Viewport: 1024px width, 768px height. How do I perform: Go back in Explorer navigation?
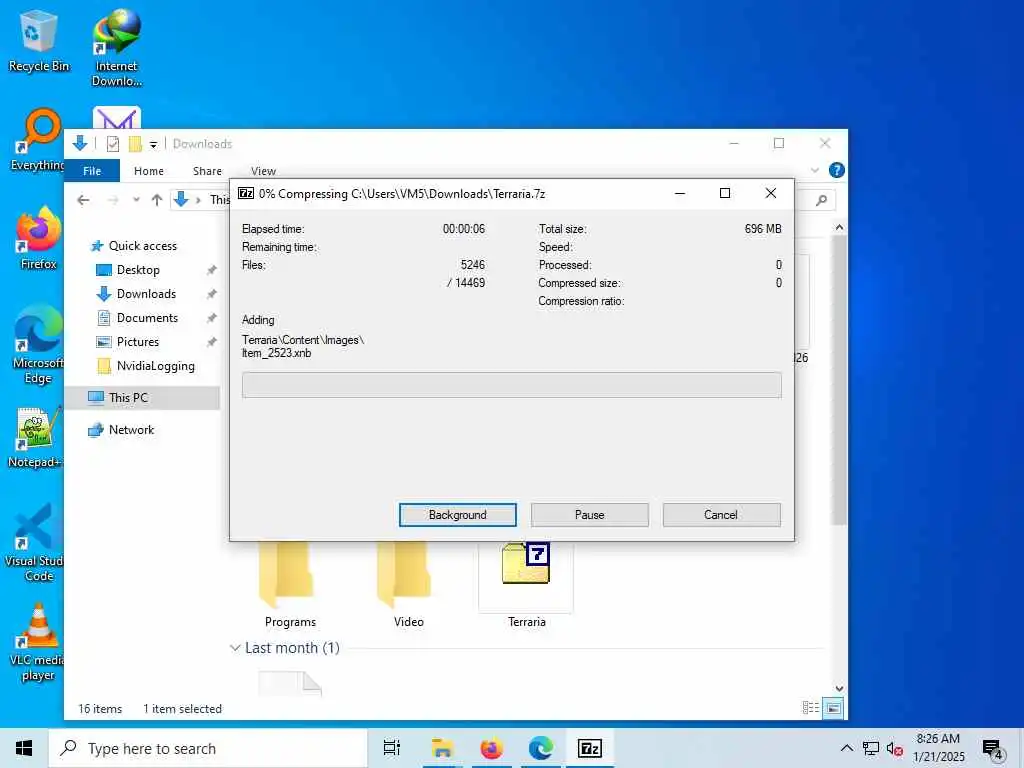coord(83,200)
